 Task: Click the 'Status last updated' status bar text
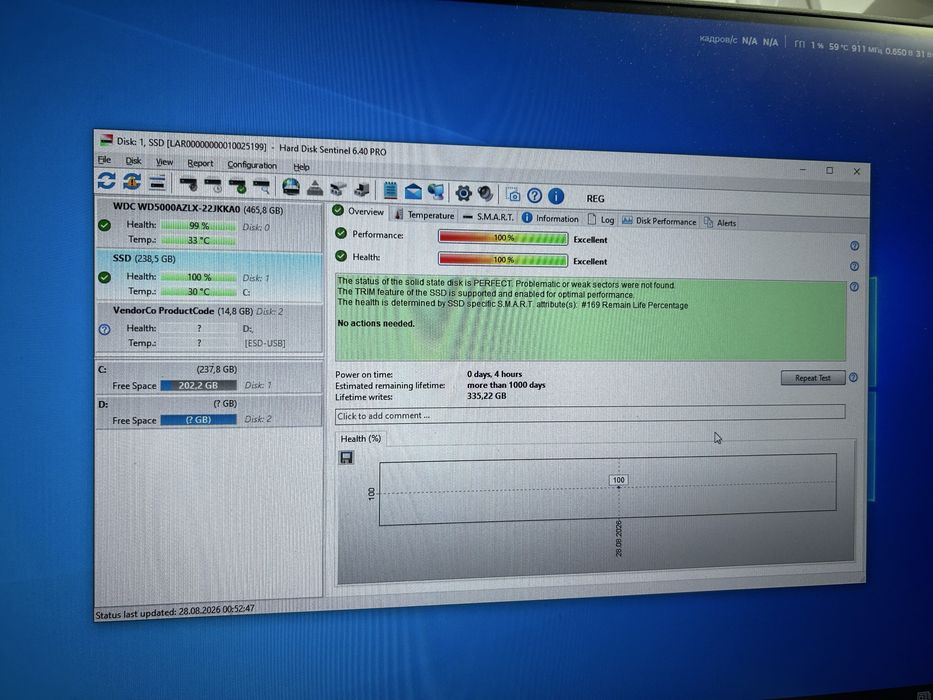click(175, 611)
